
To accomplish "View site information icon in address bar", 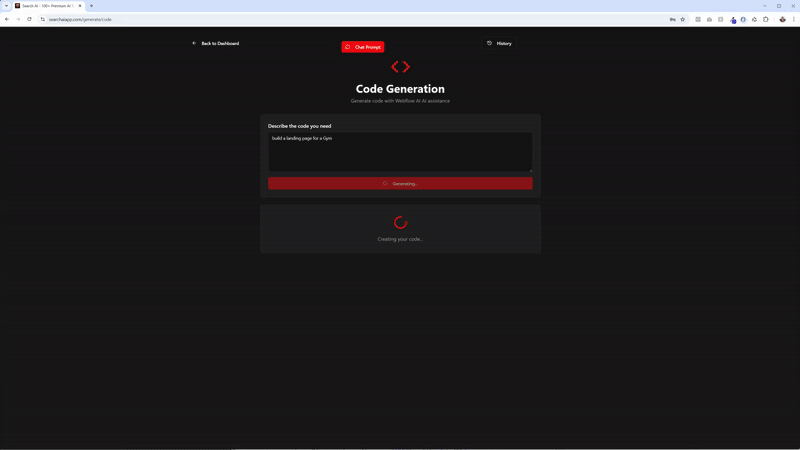I will pyautogui.click(x=43, y=19).
